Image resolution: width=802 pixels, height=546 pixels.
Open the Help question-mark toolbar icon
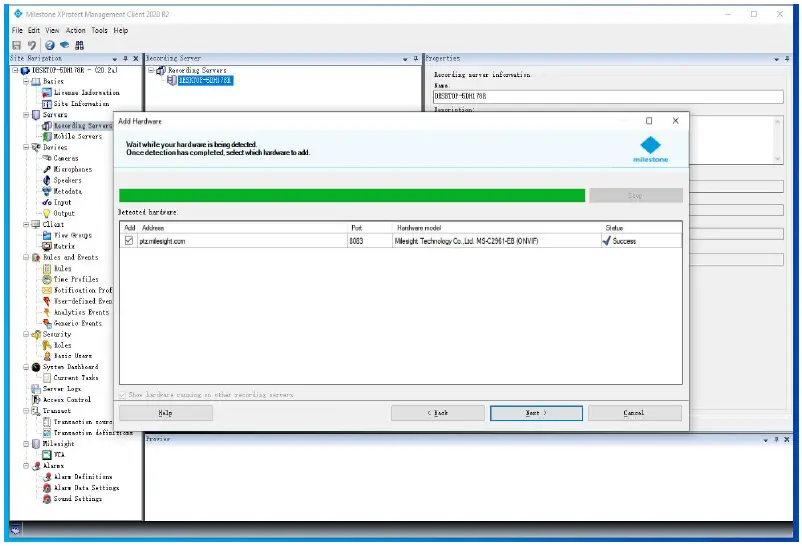coord(50,45)
